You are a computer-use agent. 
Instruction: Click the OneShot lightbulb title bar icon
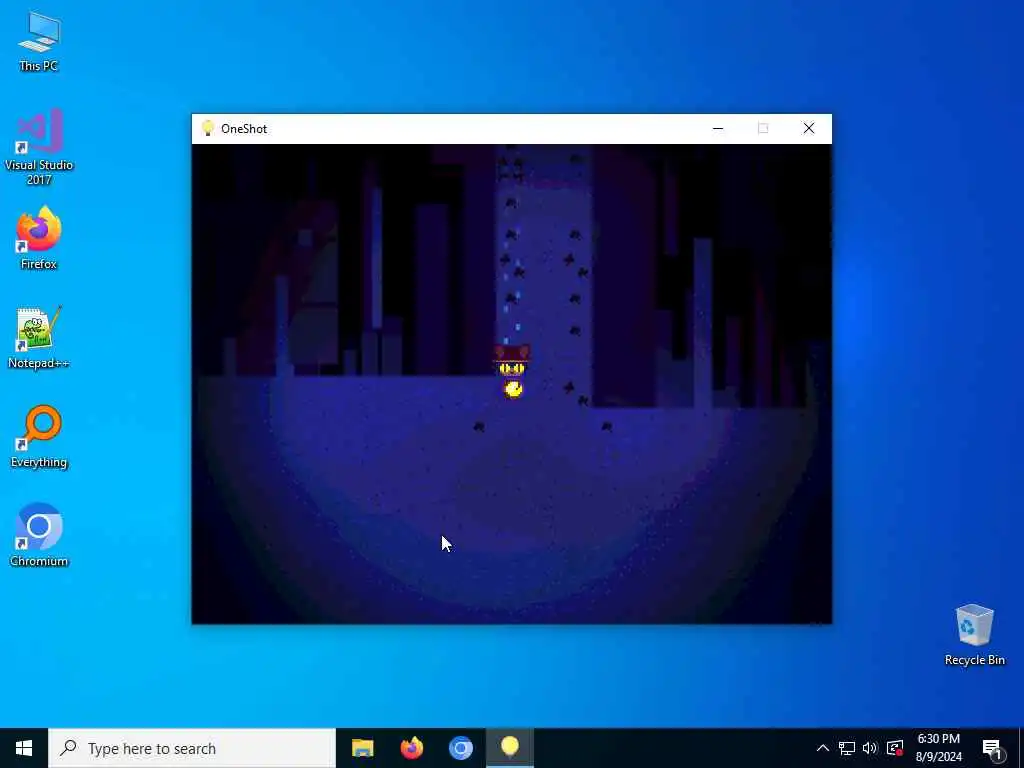pos(208,128)
